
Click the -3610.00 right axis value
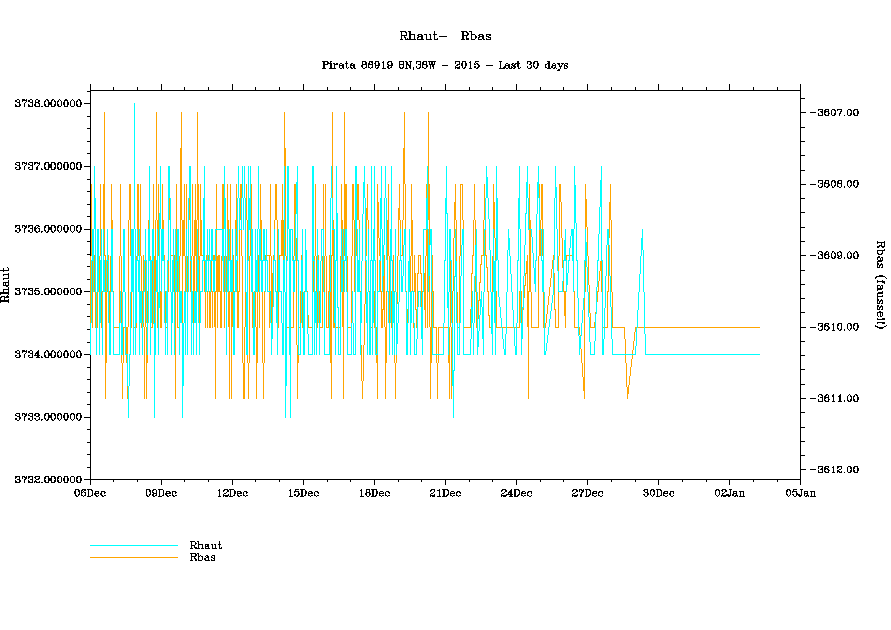pos(837,327)
